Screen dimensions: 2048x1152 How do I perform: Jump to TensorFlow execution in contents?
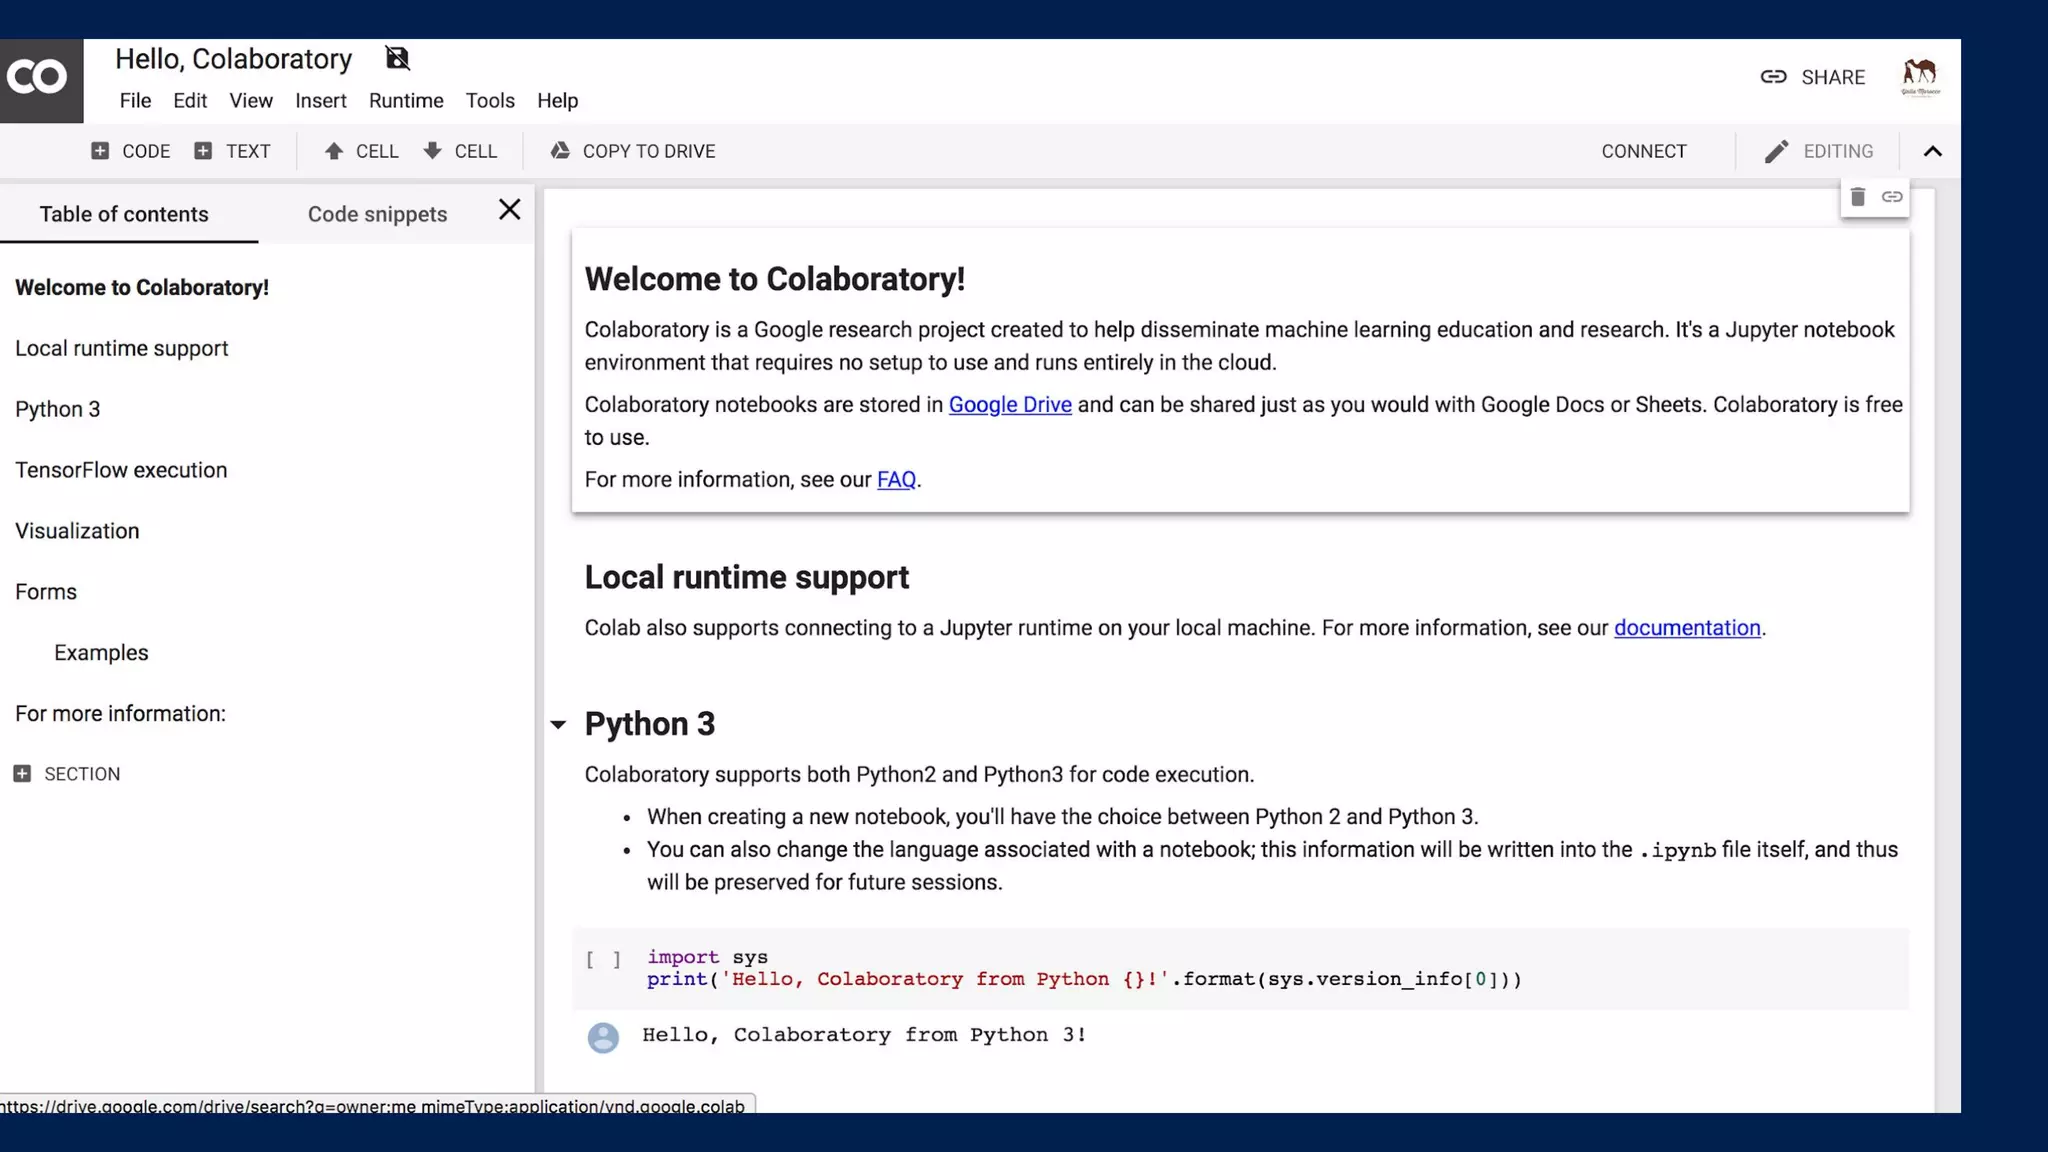pos(121,471)
